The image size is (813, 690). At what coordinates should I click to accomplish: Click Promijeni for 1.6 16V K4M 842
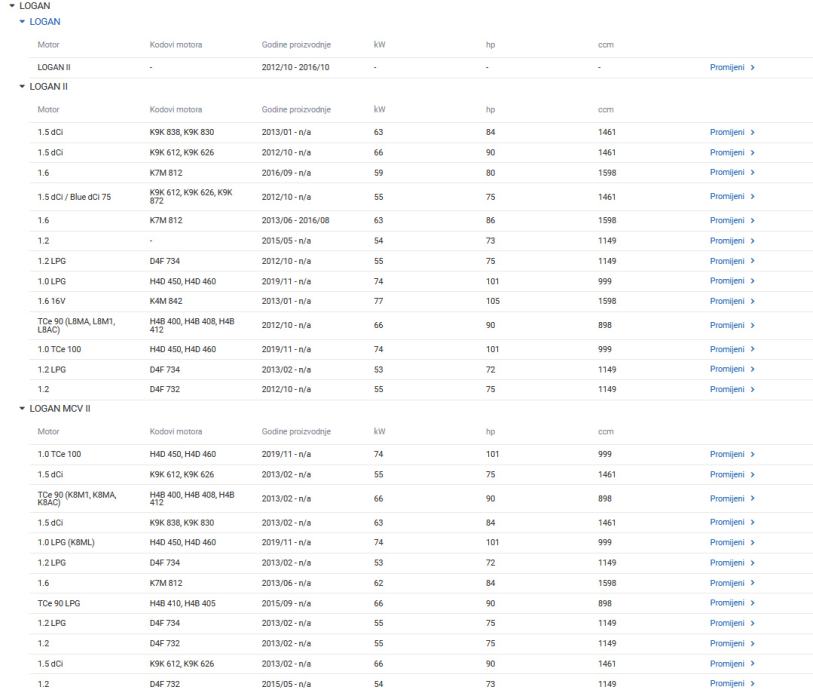click(727, 301)
